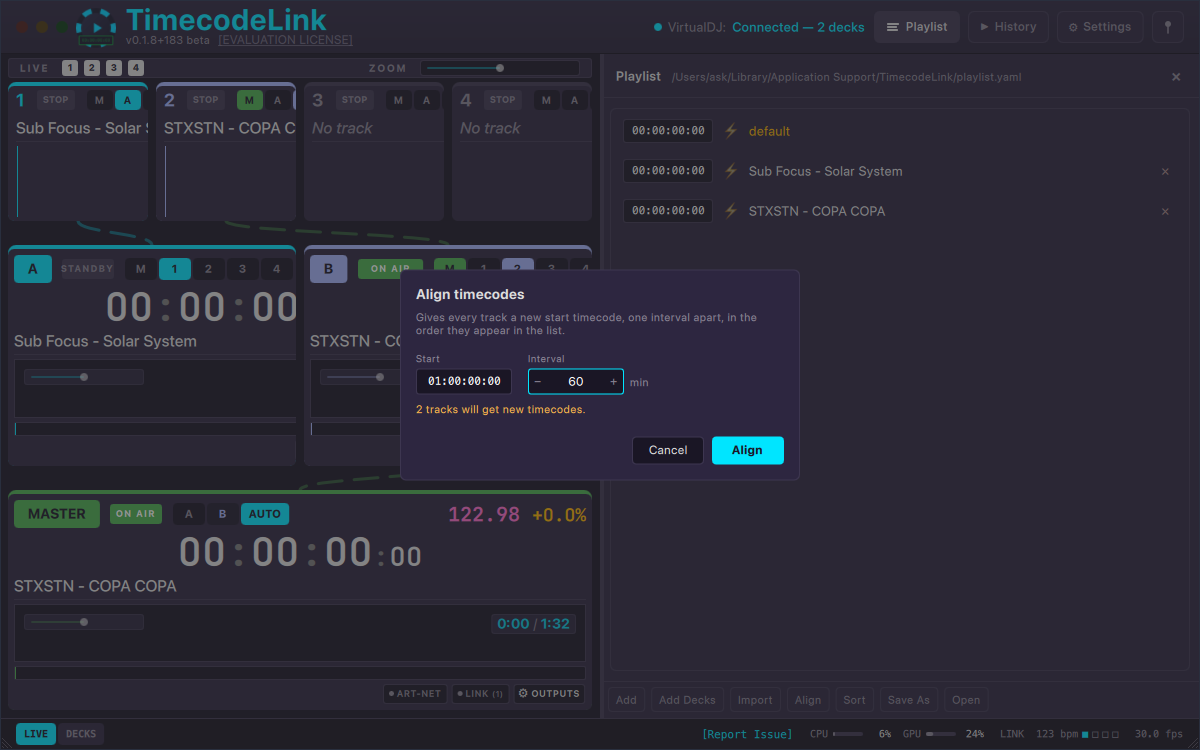Click the Interval value field showing 60
Screen dimensions: 1200x750
pyautogui.click(x=576, y=382)
